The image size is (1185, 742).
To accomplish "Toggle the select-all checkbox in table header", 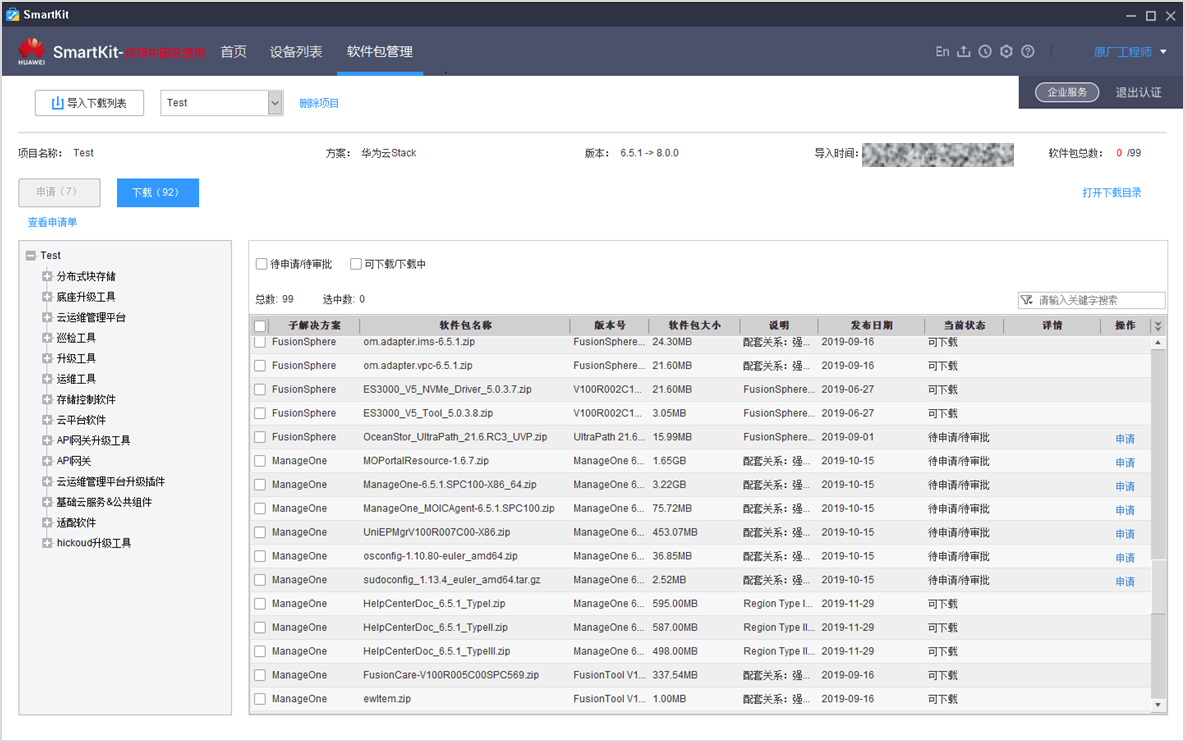I will tap(260, 326).
